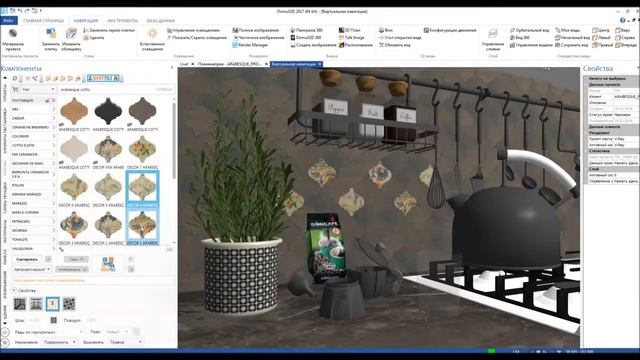640x360 pixels.
Task: Start Полное изображение render
Action: [x=256, y=30]
